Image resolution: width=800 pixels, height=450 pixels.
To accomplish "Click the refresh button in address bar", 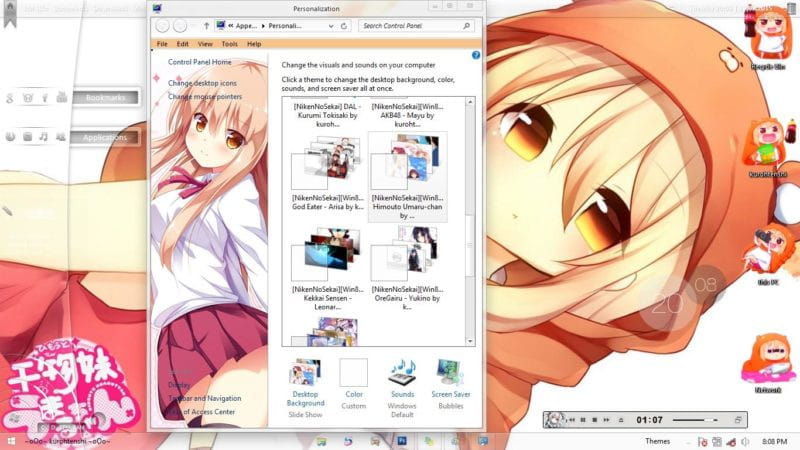I will [344, 26].
